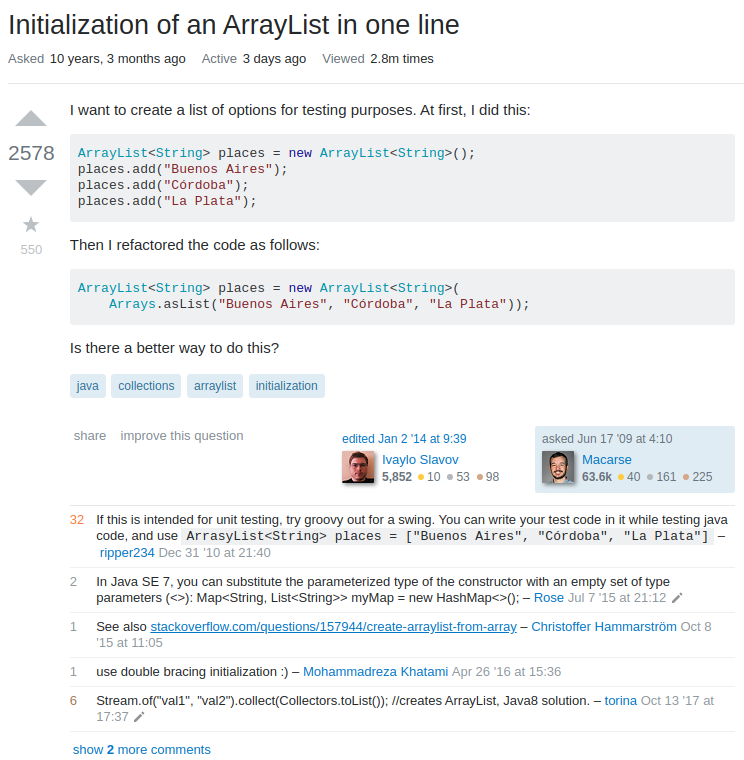The width and height of the screenshot is (744, 760).
Task: Click the share link under the question
Action: click(x=90, y=436)
